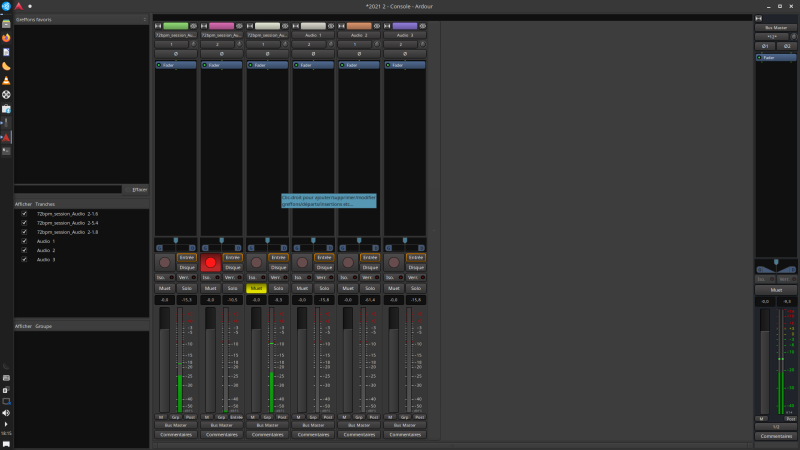Open the Greffons favoris panel menu
The width and height of the screenshot is (800, 450).
145,19
